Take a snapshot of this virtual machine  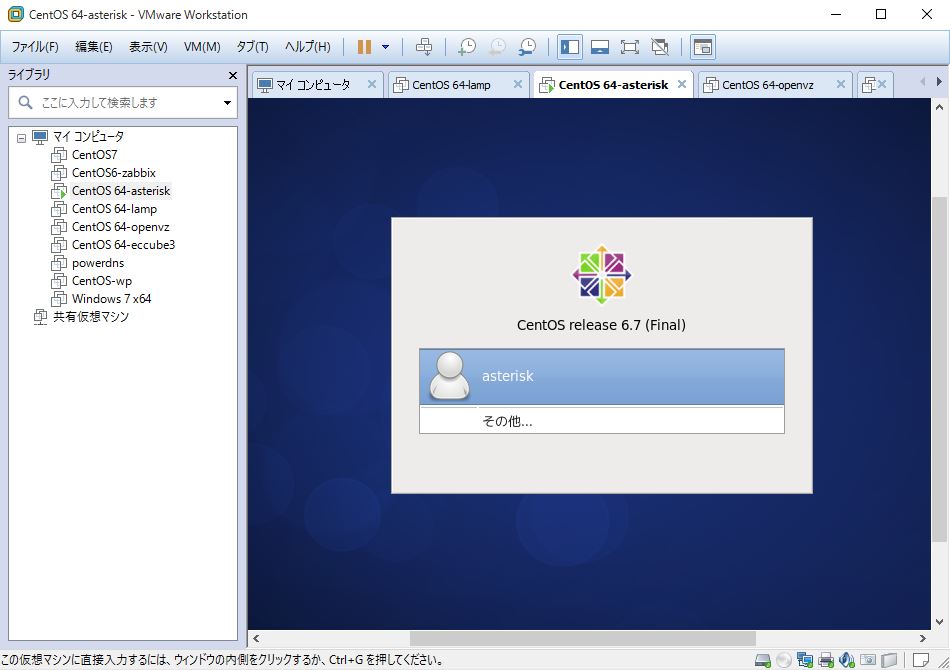point(467,47)
